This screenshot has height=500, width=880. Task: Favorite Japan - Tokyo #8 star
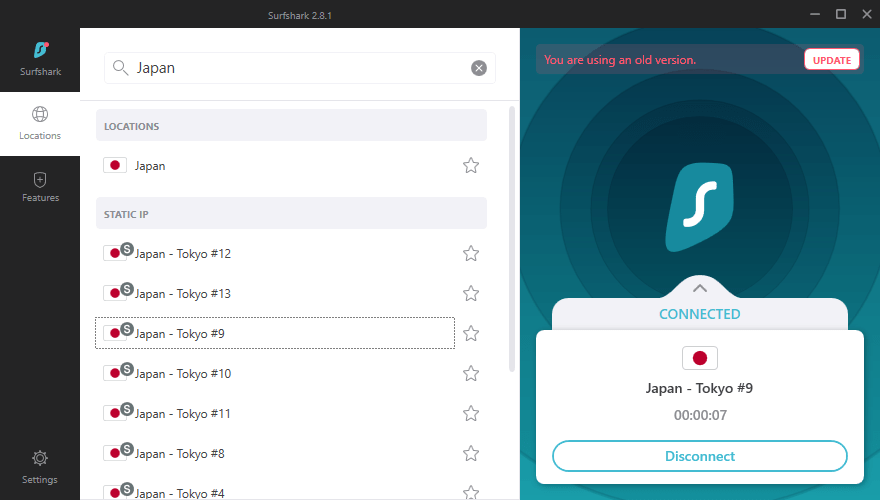(x=471, y=453)
